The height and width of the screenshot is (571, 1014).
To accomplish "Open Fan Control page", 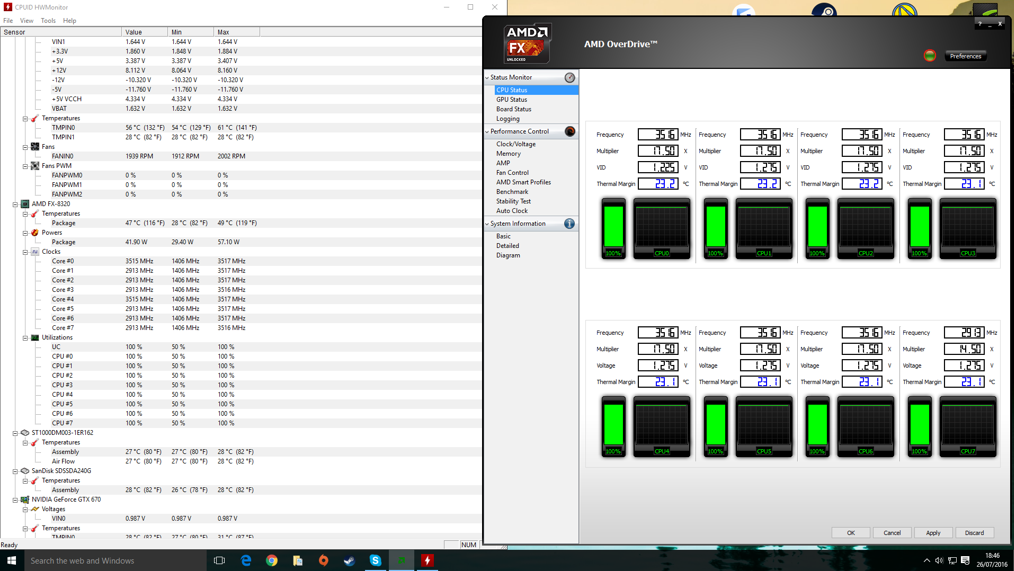I will (x=512, y=173).
